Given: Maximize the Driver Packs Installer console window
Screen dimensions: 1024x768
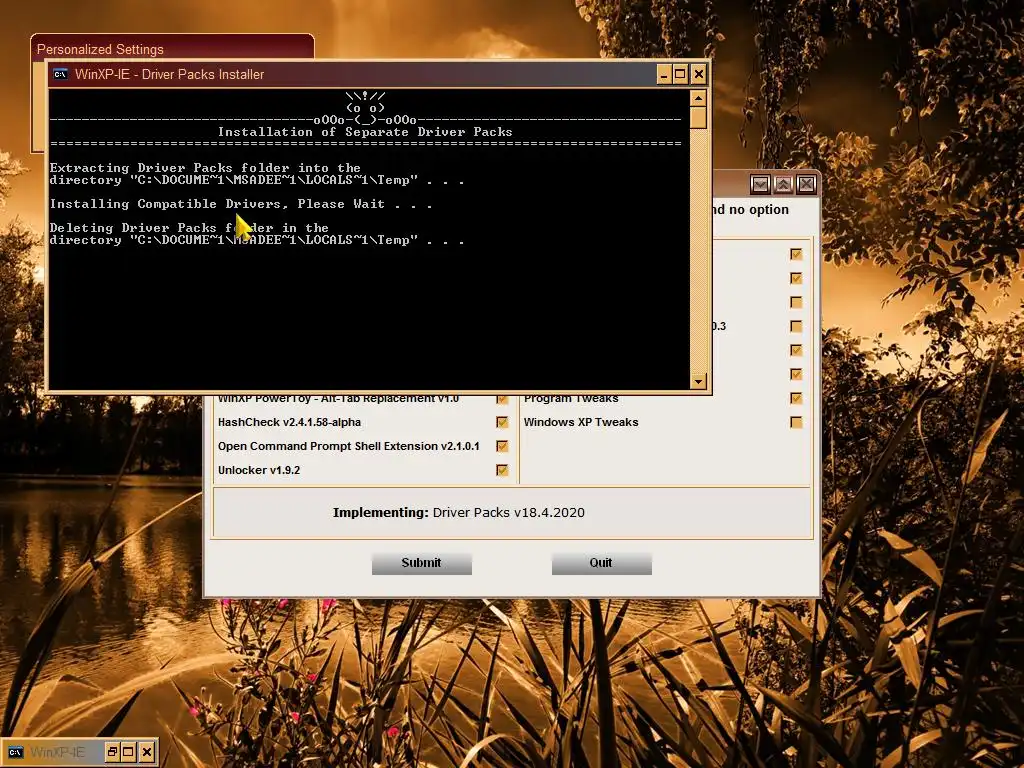Looking at the screenshot, I should pyautogui.click(x=680, y=74).
